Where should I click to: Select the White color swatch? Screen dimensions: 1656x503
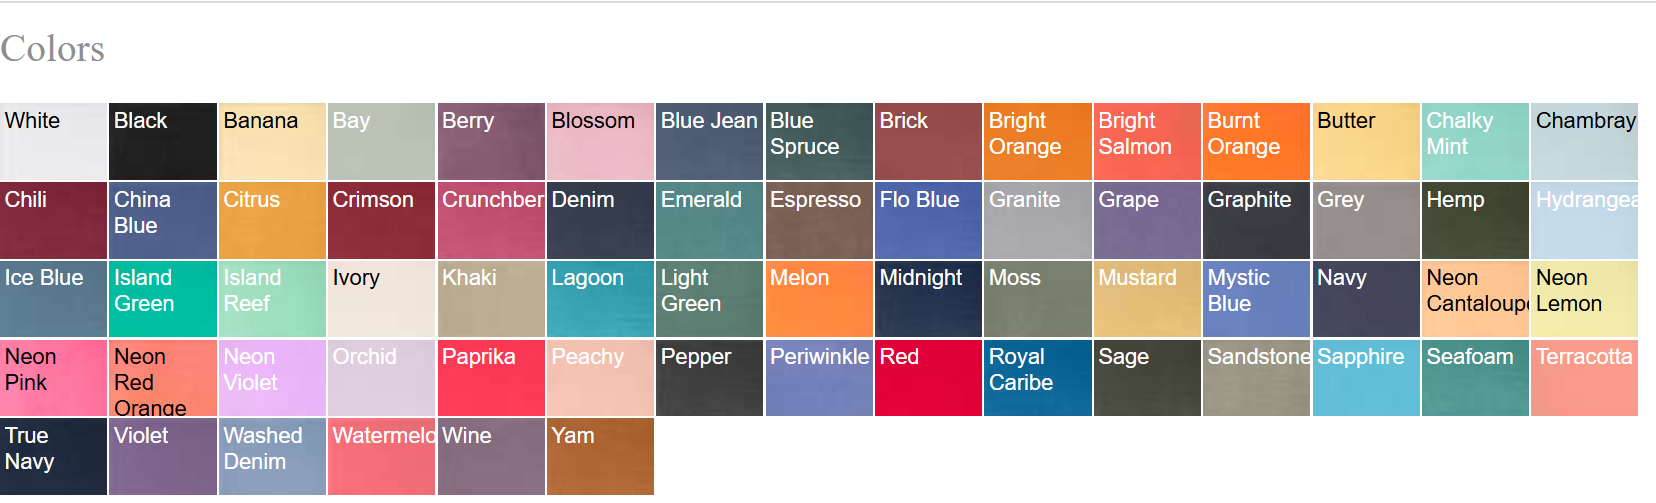pyautogui.click(x=53, y=141)
